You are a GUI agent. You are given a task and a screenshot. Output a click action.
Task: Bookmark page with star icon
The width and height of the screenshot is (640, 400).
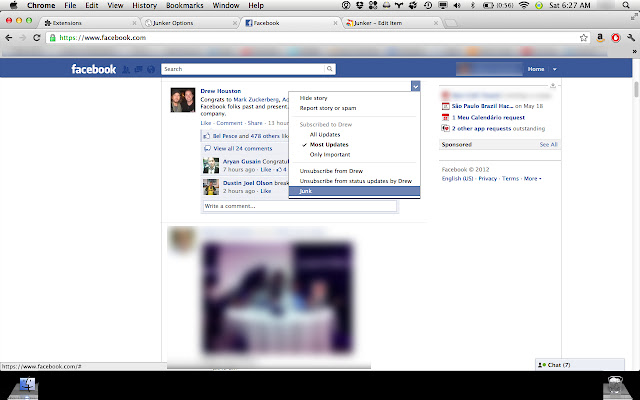pos(584,38)
